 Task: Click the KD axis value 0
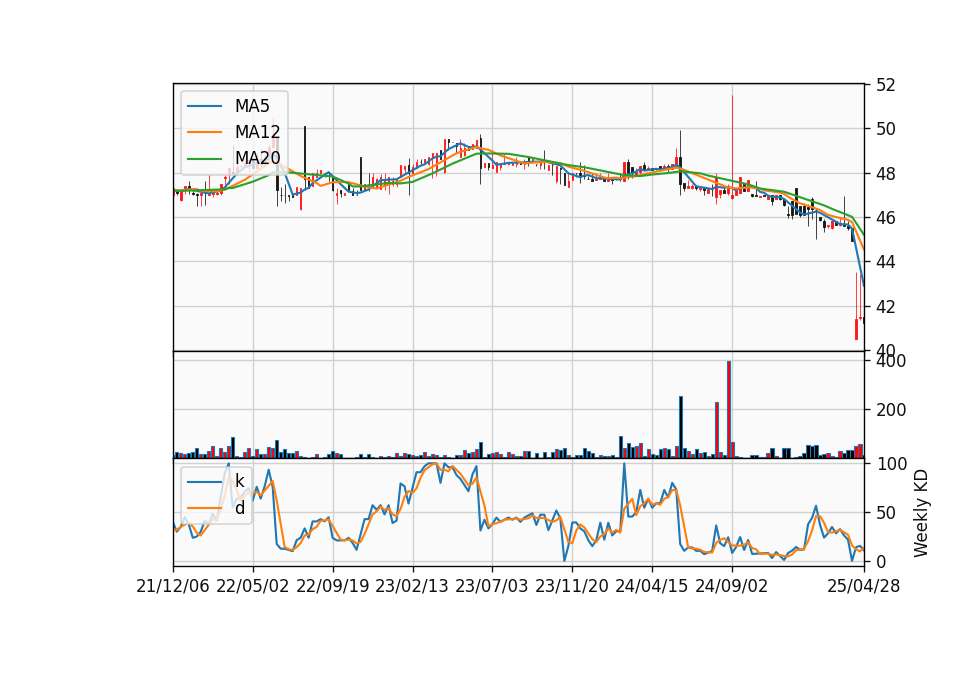point(880,561)
